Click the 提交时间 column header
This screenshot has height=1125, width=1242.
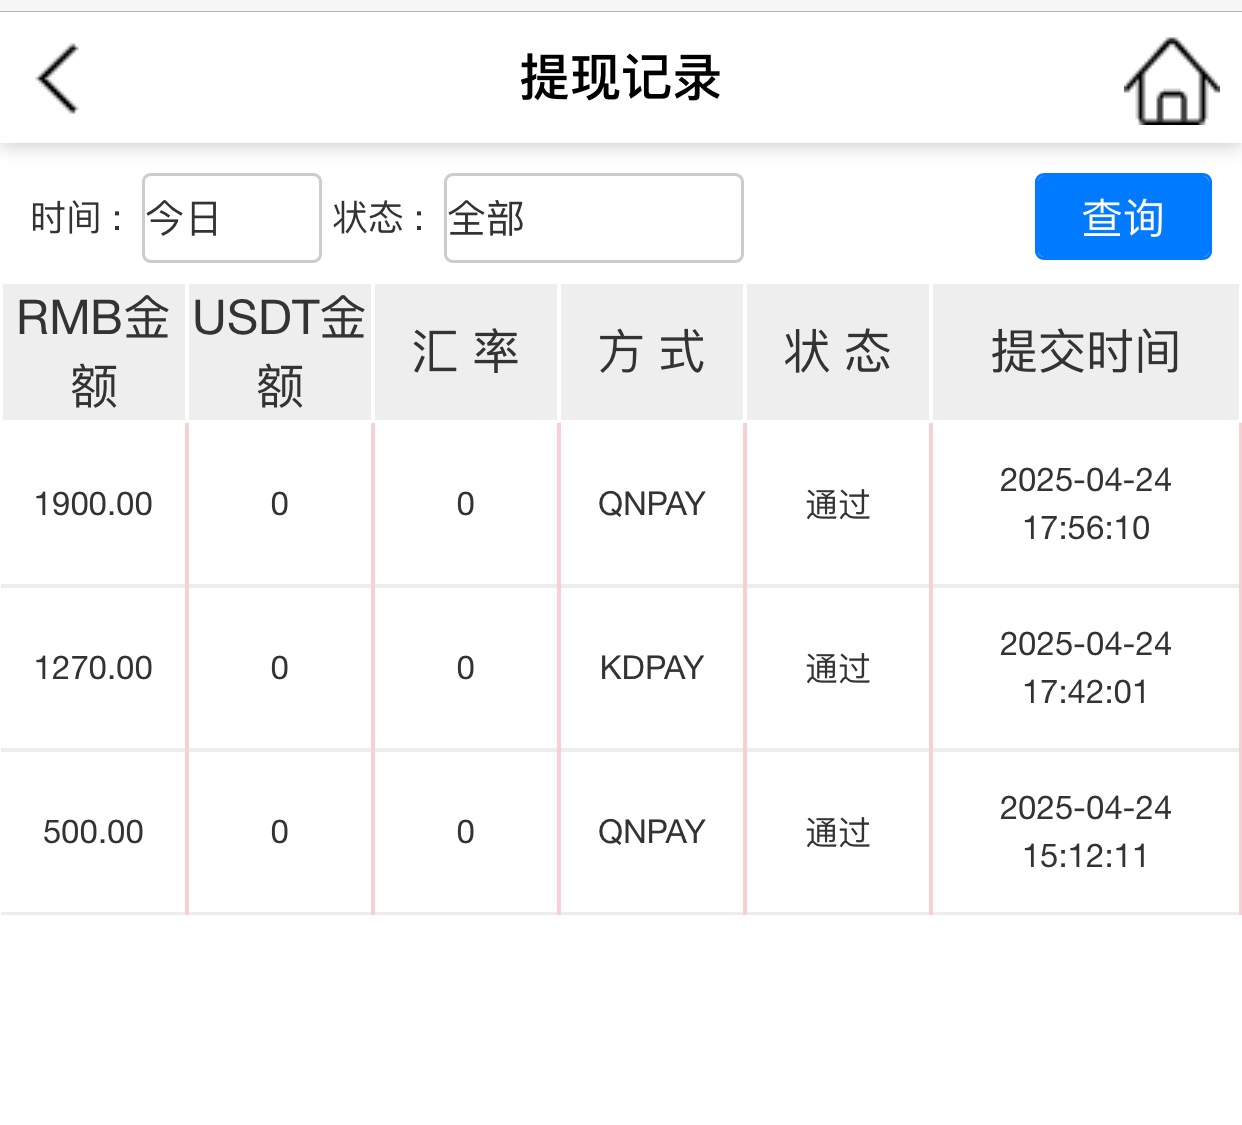click(1085, 352)
